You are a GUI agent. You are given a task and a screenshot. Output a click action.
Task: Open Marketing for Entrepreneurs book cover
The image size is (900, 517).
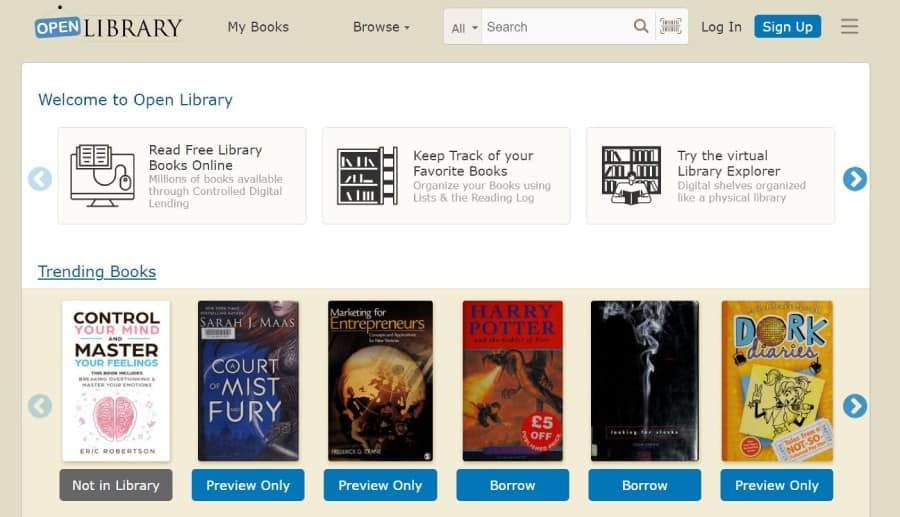(x=380, y=381)
